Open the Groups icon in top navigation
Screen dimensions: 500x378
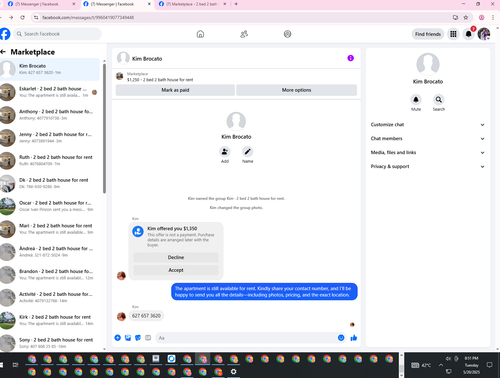tap(287, 34)
